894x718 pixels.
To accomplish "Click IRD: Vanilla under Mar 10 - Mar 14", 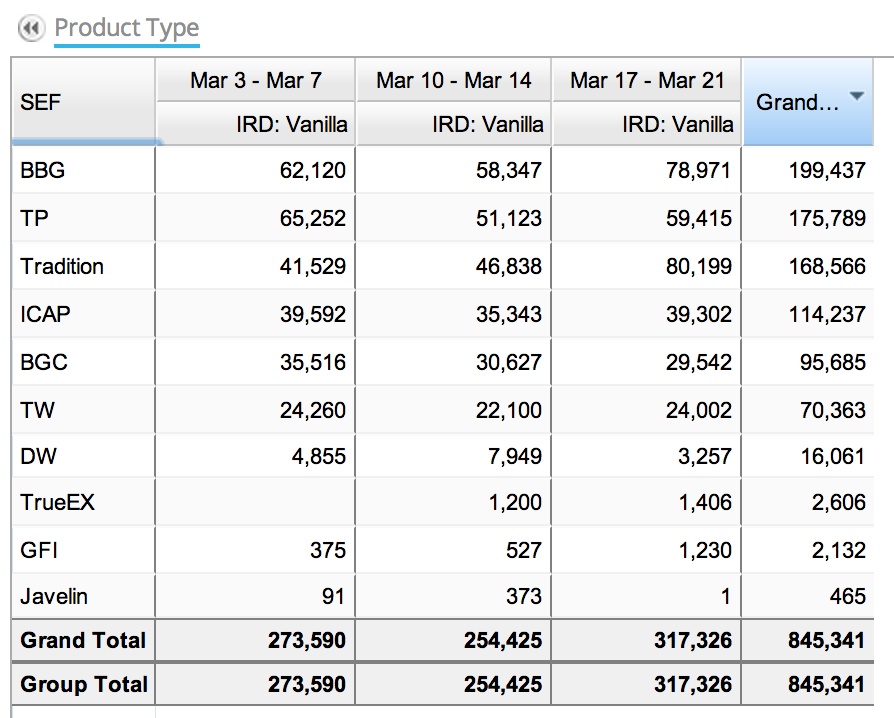I will coord(488,124).
